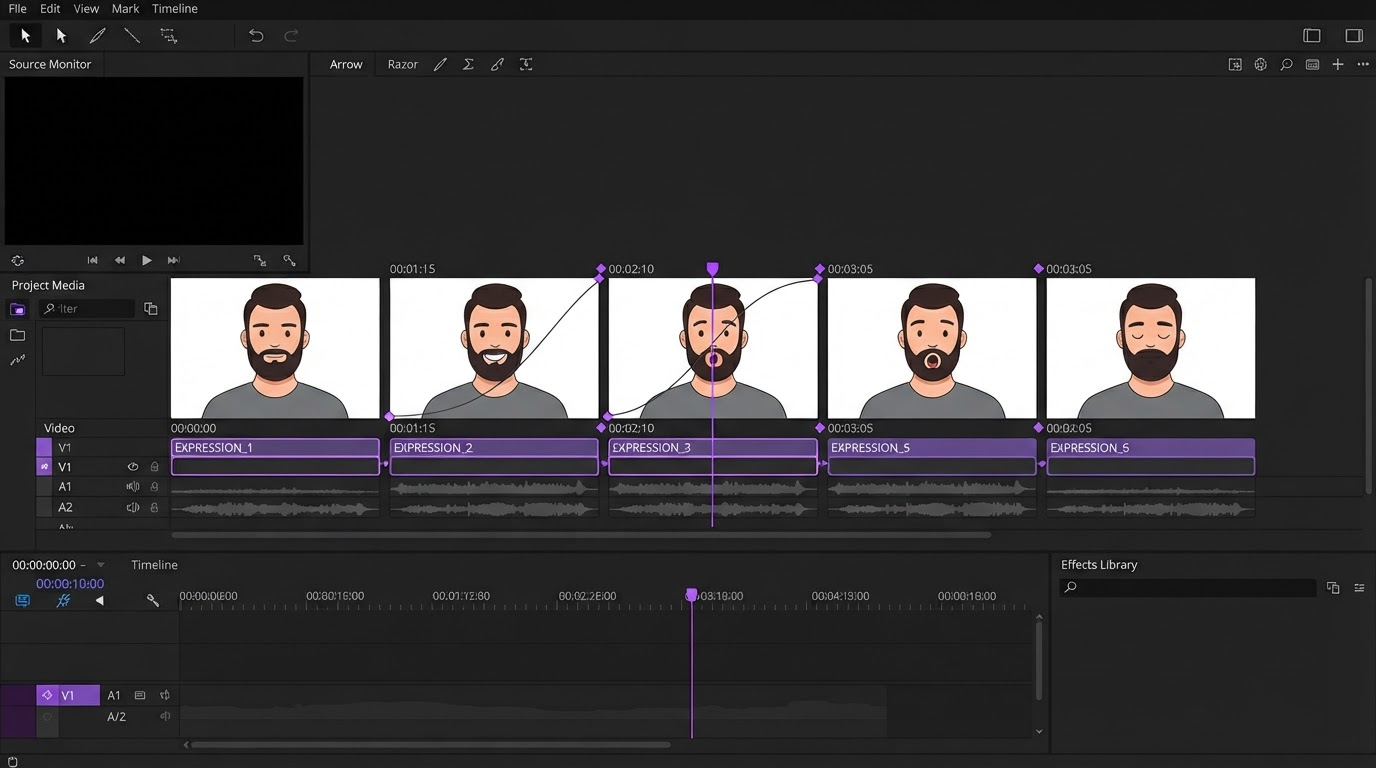This screenshot has width=1376, height=768.
Task: Click the bearded man thumbnail above EXPRESSION_2
Action: (x=494, y=348)
